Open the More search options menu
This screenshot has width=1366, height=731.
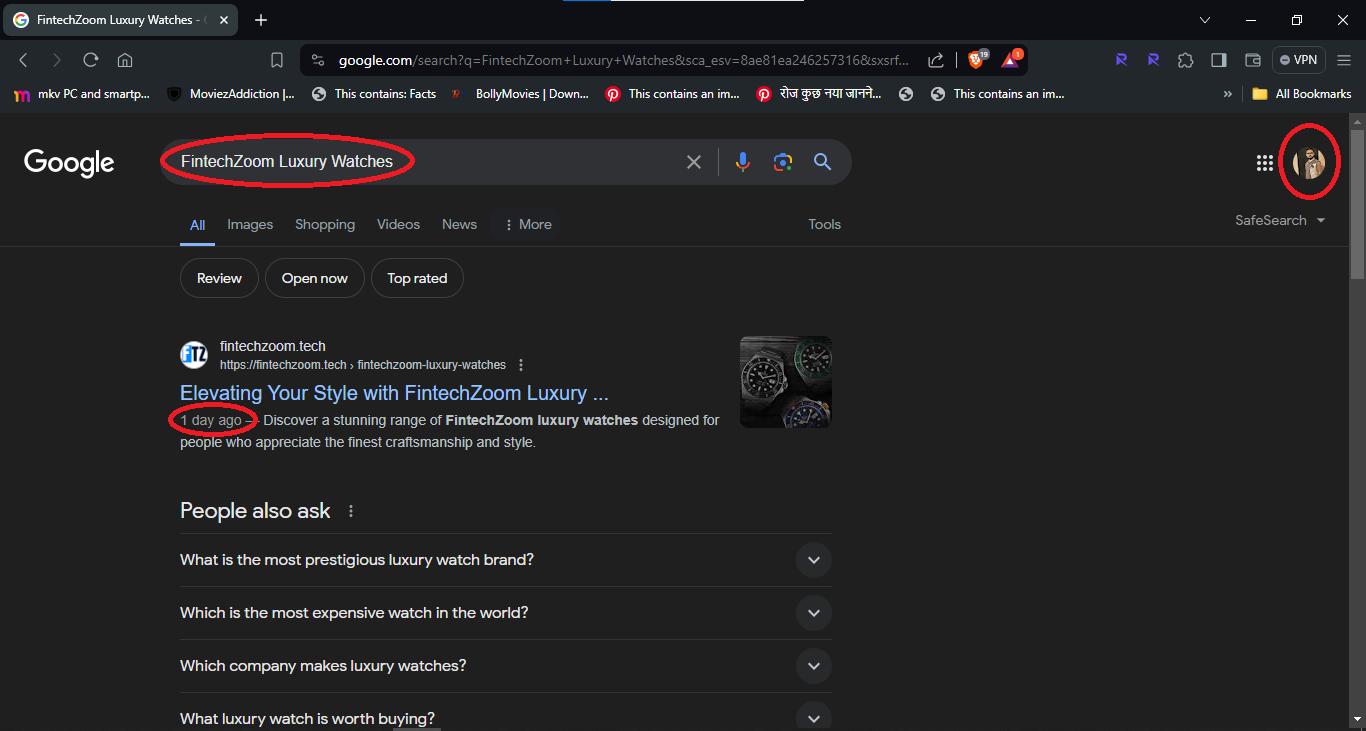point(527,224)
